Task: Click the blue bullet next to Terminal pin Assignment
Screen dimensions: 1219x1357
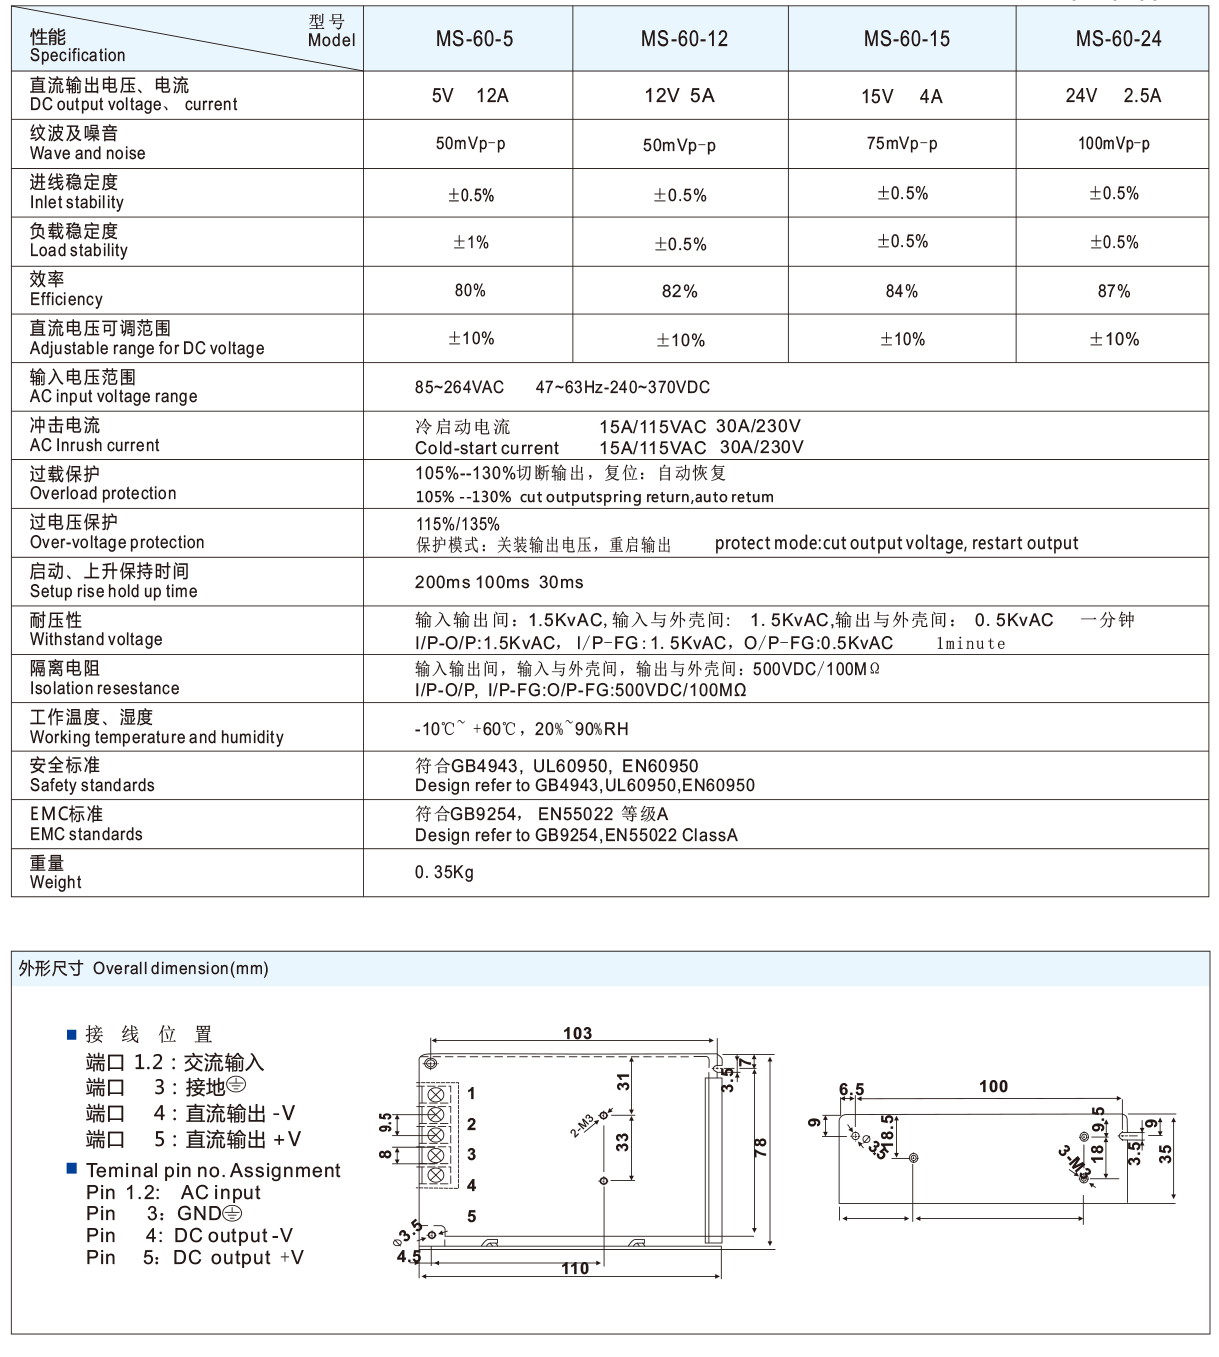Action: [72, 1168]
